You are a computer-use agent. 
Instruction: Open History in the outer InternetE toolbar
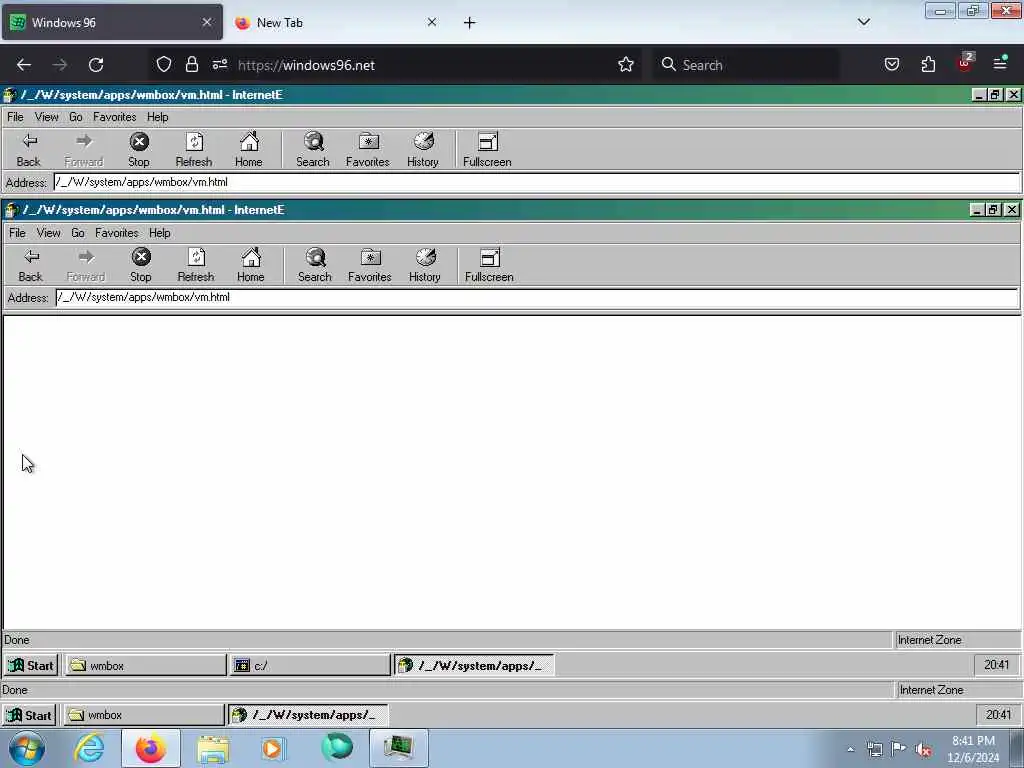click(x=423, y=150)
